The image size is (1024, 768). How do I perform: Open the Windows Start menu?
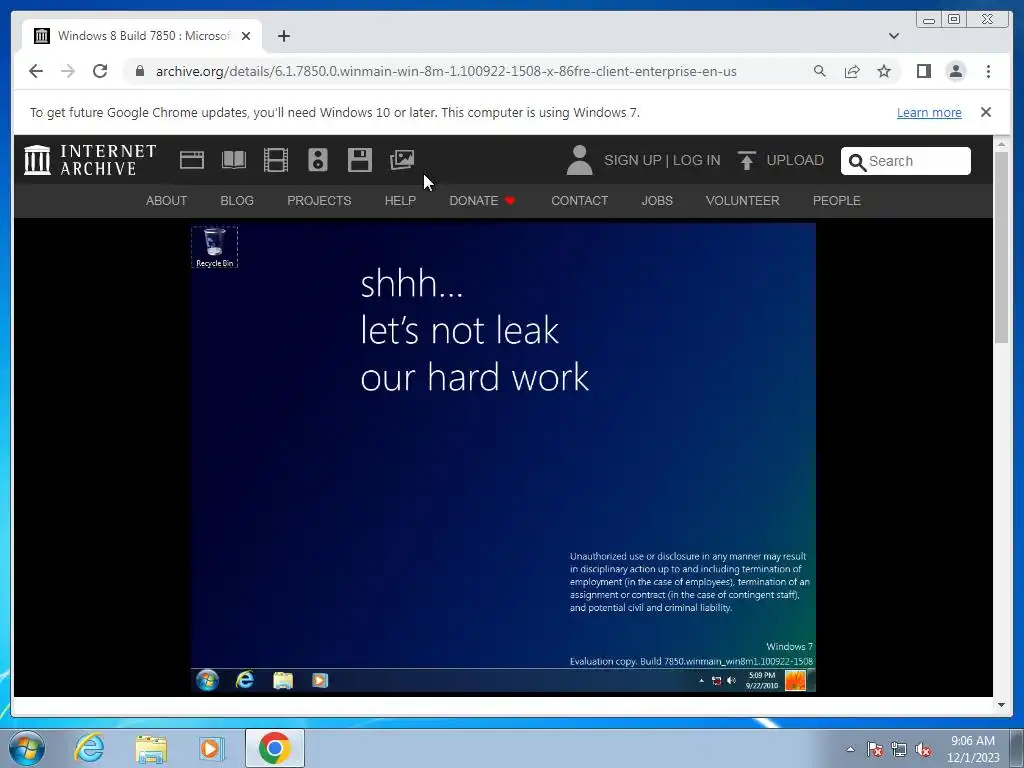click(26, 748)
